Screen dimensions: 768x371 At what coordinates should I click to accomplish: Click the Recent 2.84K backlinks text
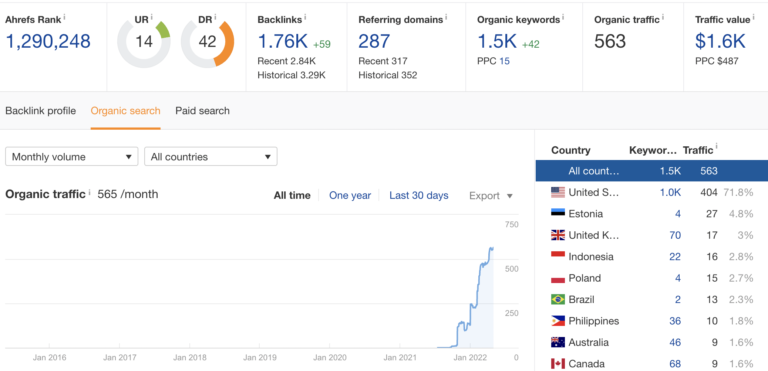(287, 61)
